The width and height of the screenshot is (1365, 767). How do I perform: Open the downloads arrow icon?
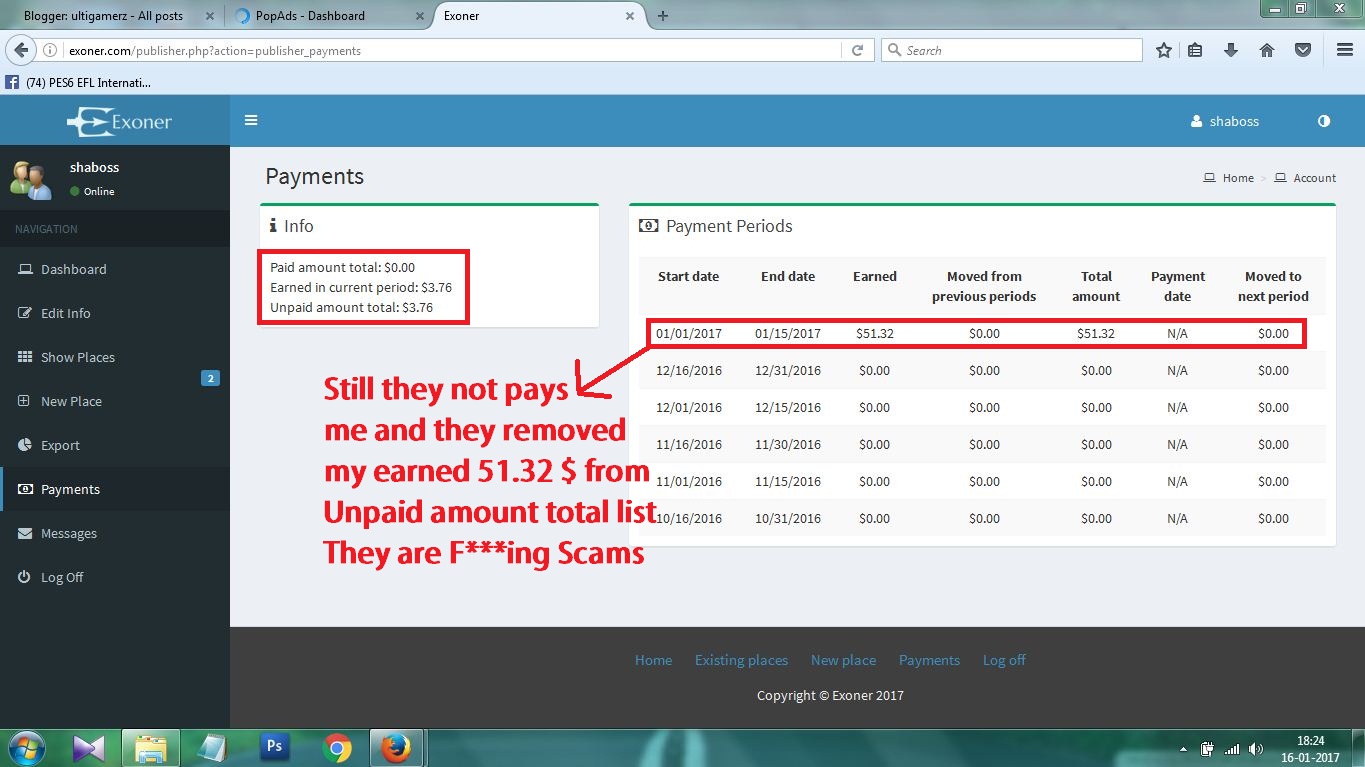[x=1231, y=50]
